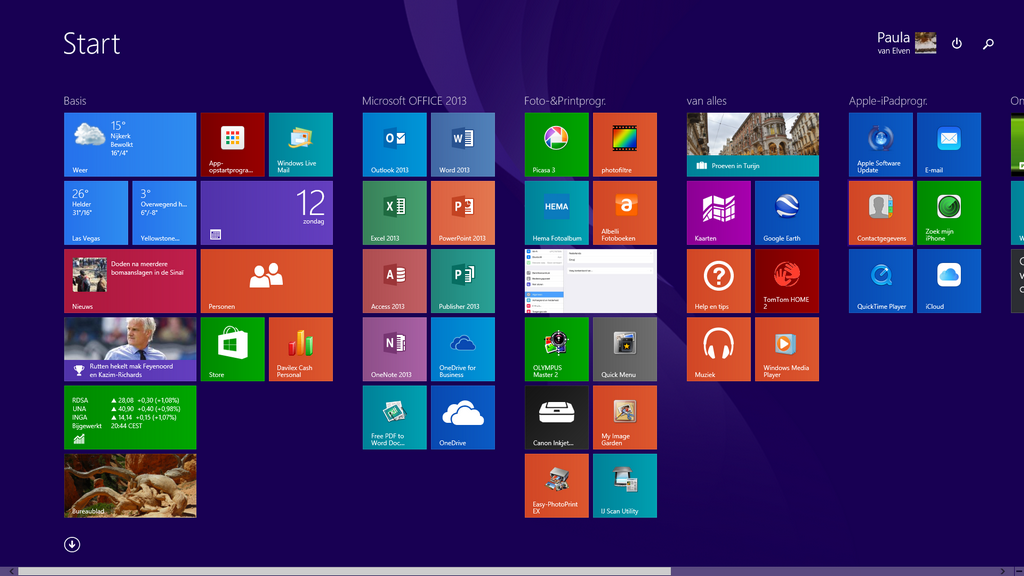The width and height of the screenshot is (1024, 576).
Task: Click the power button
Action: pos(957,43)
